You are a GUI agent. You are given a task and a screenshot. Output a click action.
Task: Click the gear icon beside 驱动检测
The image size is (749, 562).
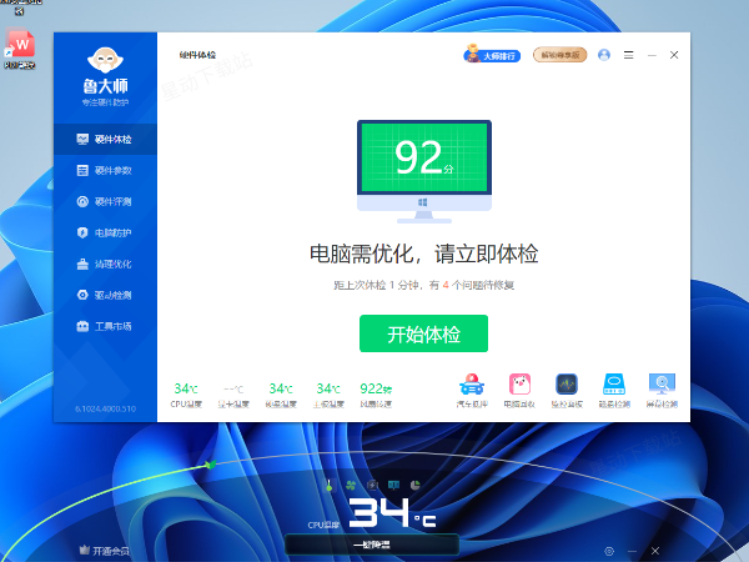point(83,295)
